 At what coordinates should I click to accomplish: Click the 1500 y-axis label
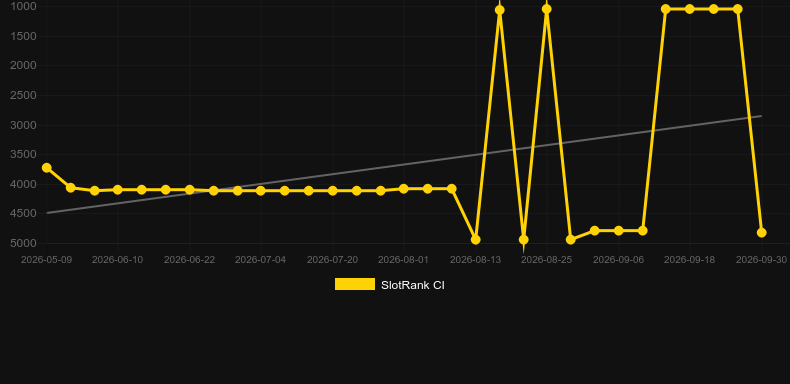[x=23, y=36]
